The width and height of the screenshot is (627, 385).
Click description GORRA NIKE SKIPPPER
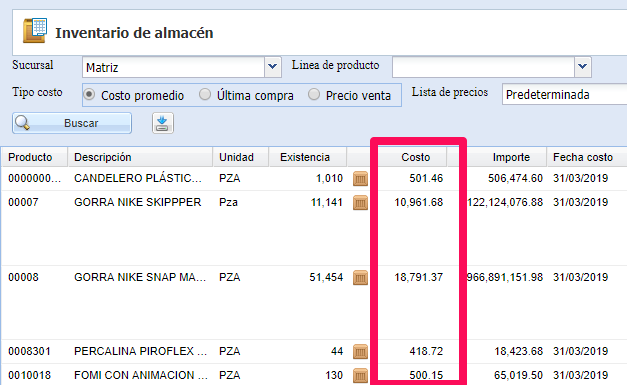[138, 202]
